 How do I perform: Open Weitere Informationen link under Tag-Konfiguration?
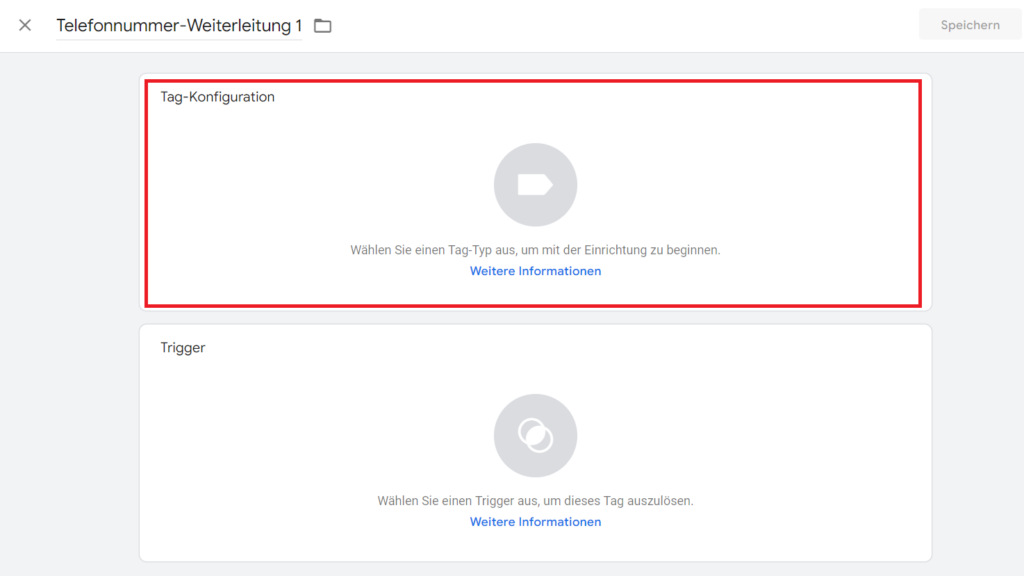coord(536,271)
